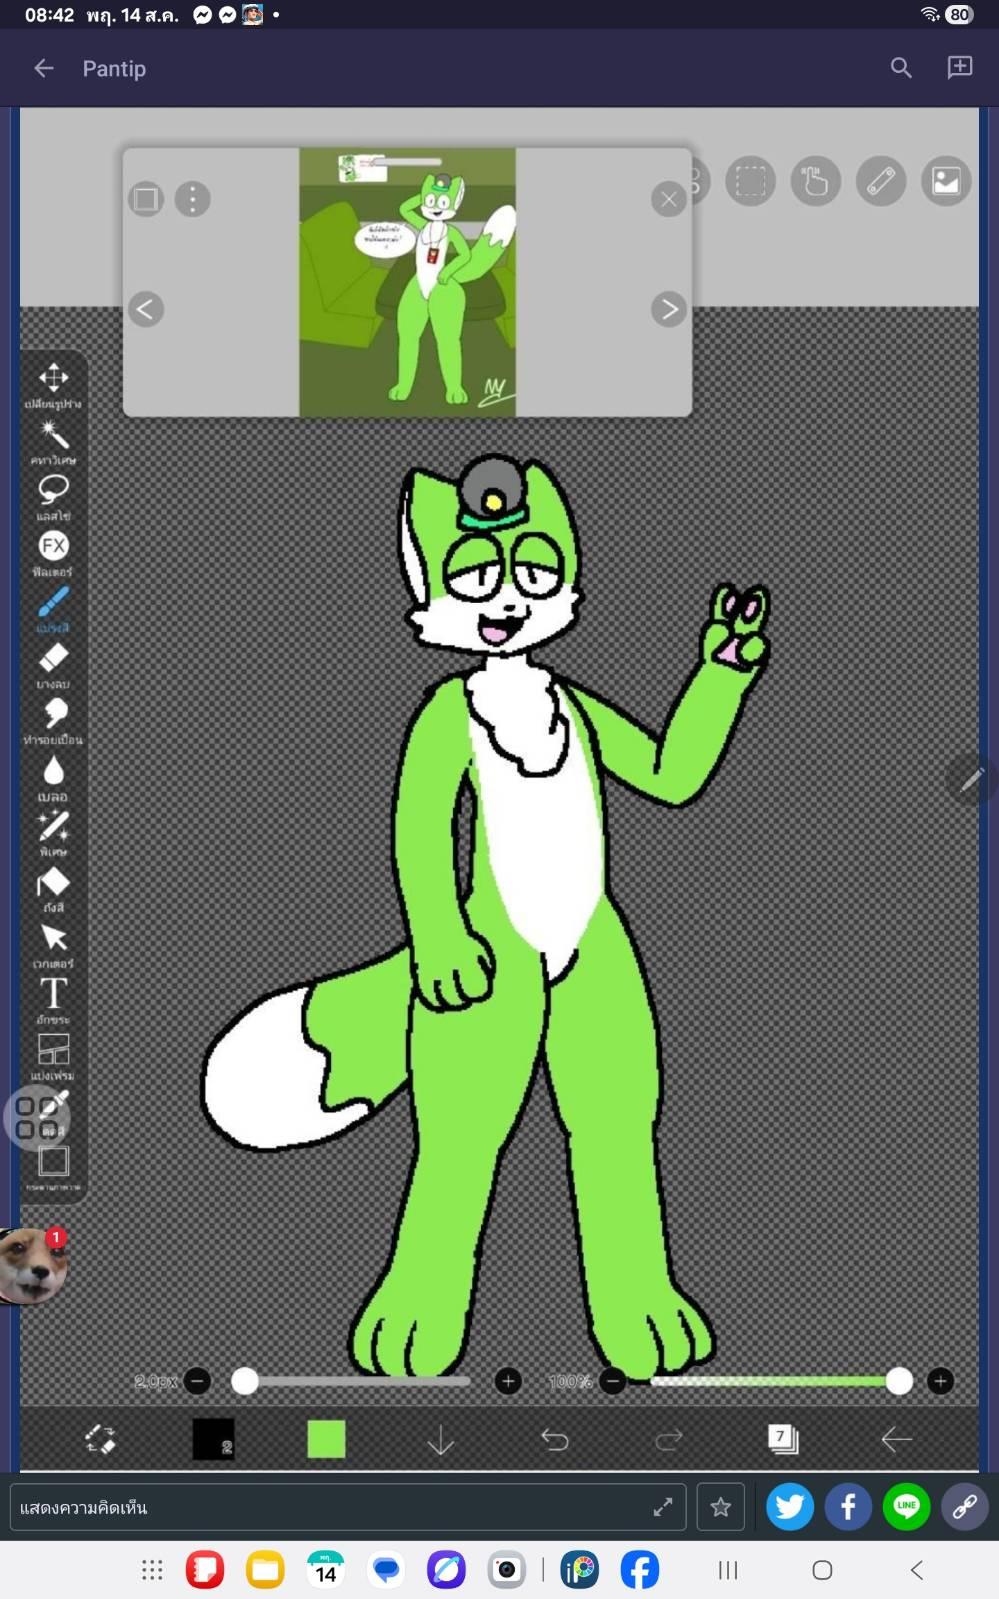Open the reference image material icon
The height and width of the screenshot is (1599, 999).
tap(946, 181)
